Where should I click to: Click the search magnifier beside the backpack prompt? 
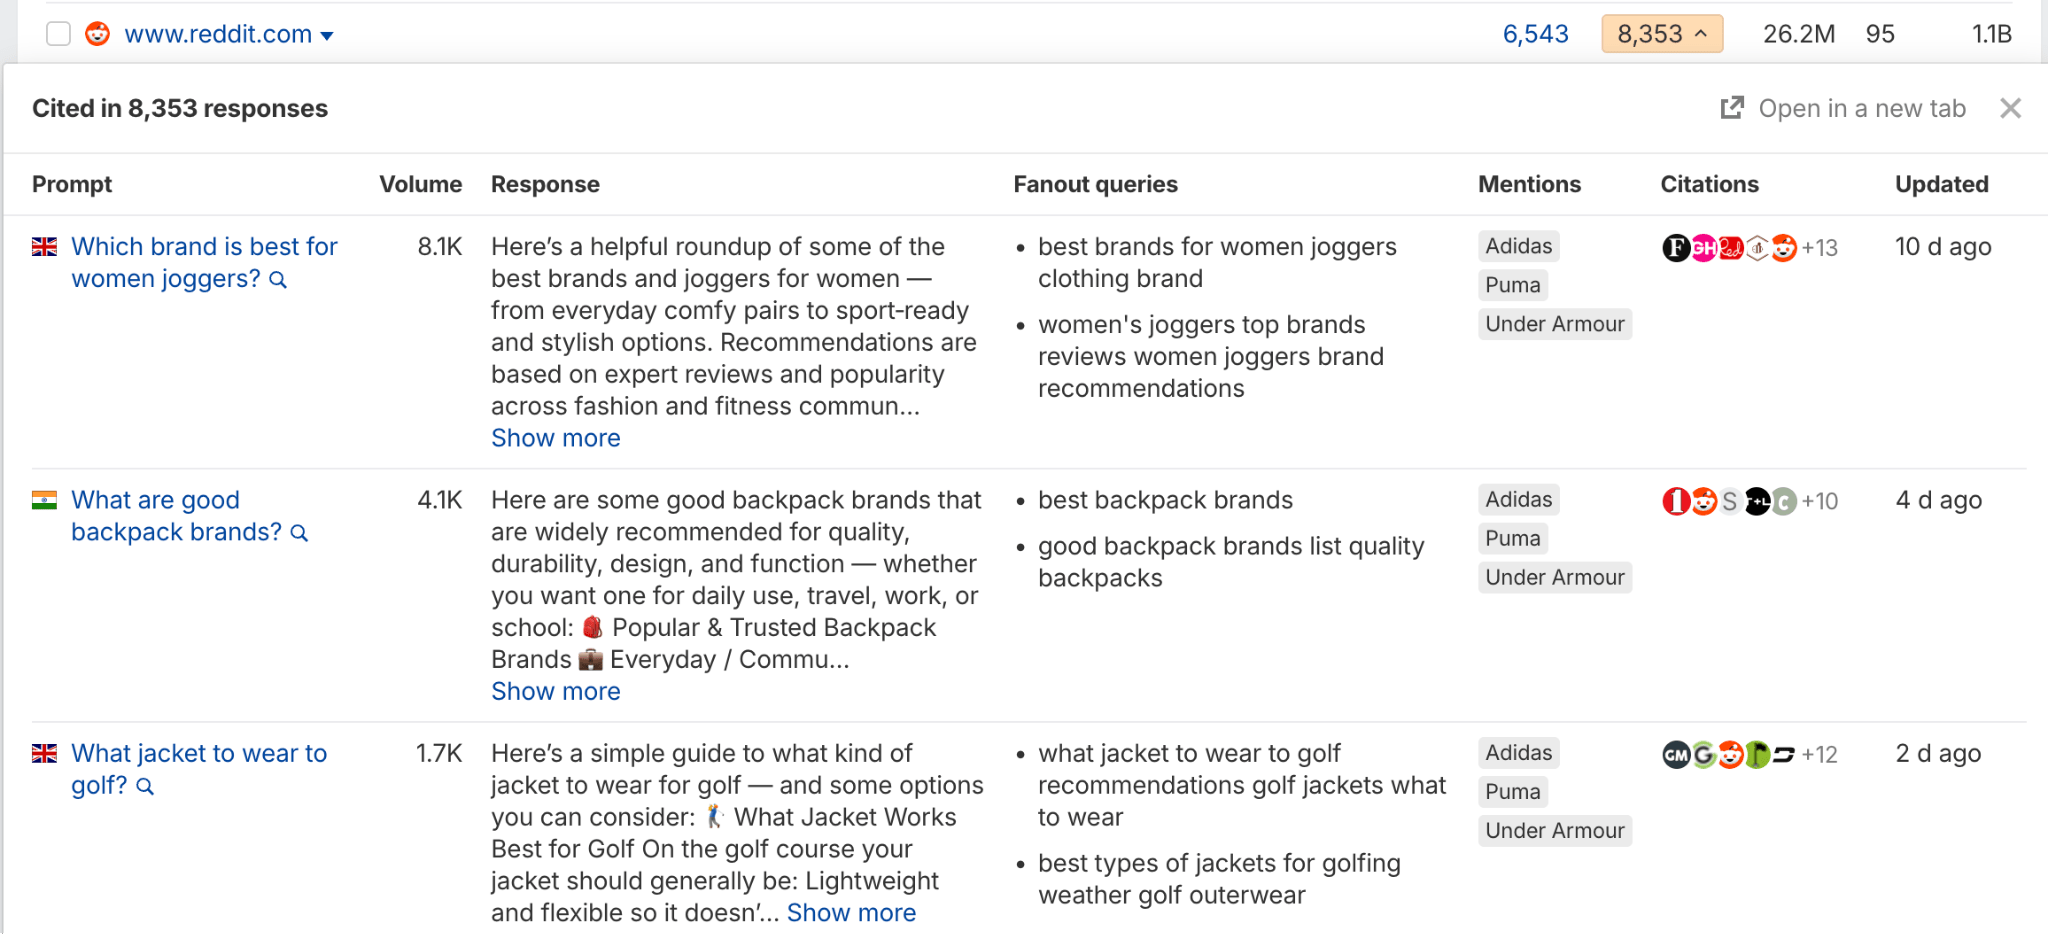click(299, 533)
